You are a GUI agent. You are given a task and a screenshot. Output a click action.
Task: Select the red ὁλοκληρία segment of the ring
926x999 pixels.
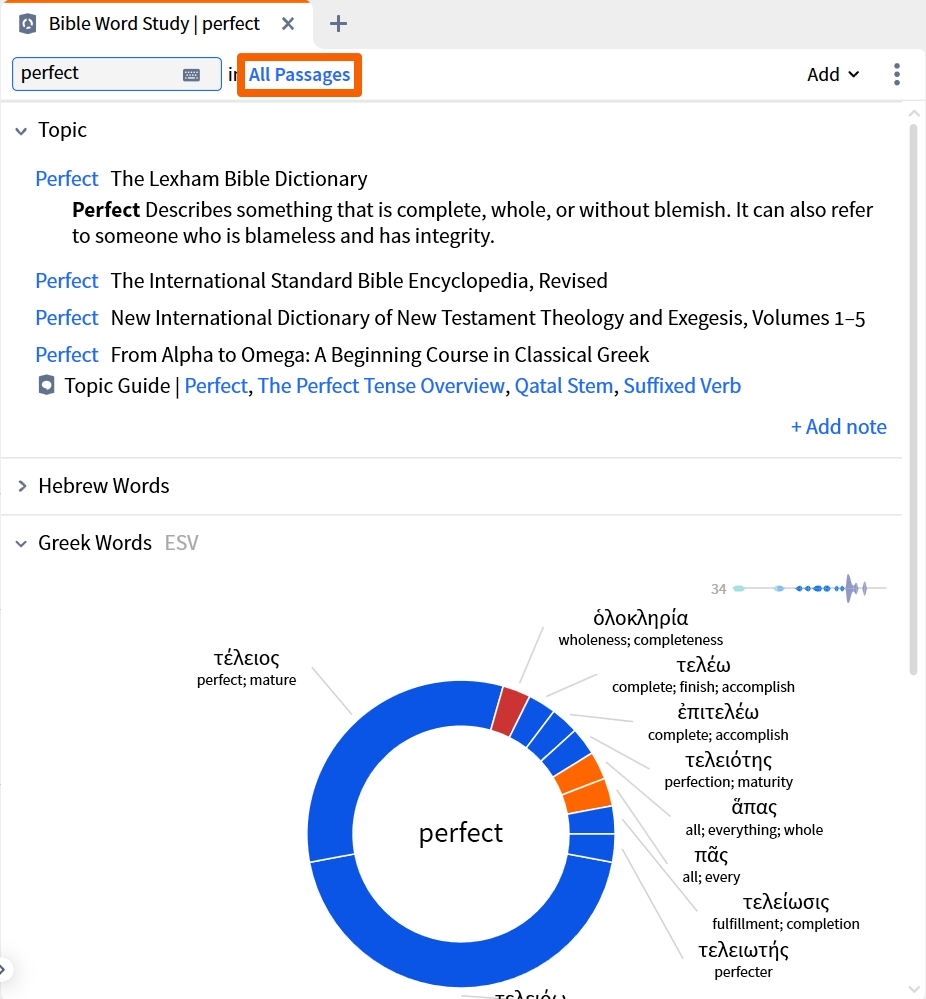510,710
